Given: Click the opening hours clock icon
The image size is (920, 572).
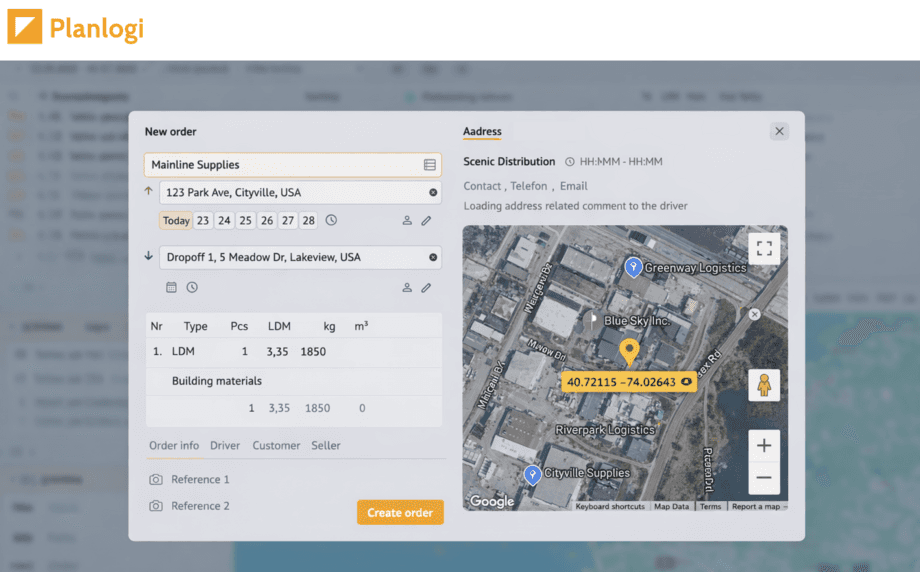Looking at the screenshot, I should [570, 162].
